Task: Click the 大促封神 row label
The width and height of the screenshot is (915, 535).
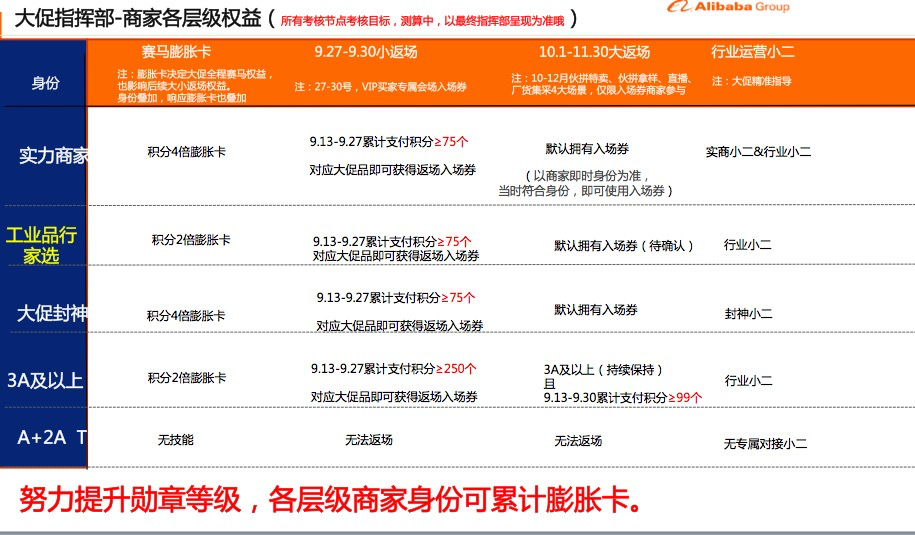Action: point(52,313)
